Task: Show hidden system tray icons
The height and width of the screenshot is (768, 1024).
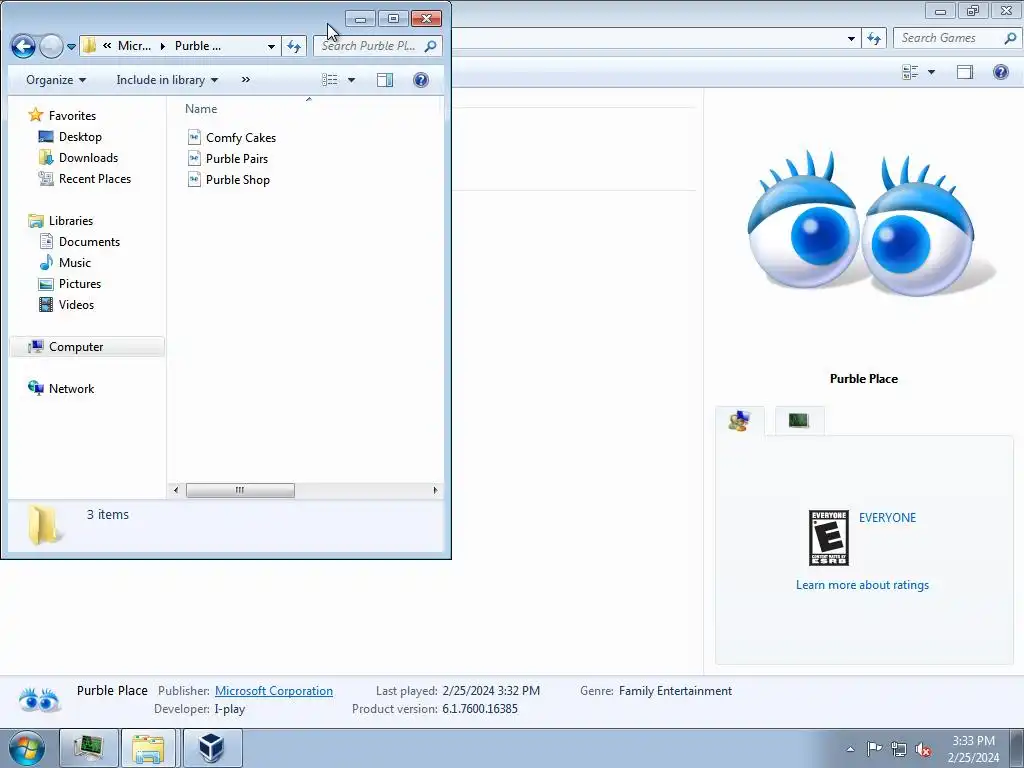Action: tap(850, 749)
